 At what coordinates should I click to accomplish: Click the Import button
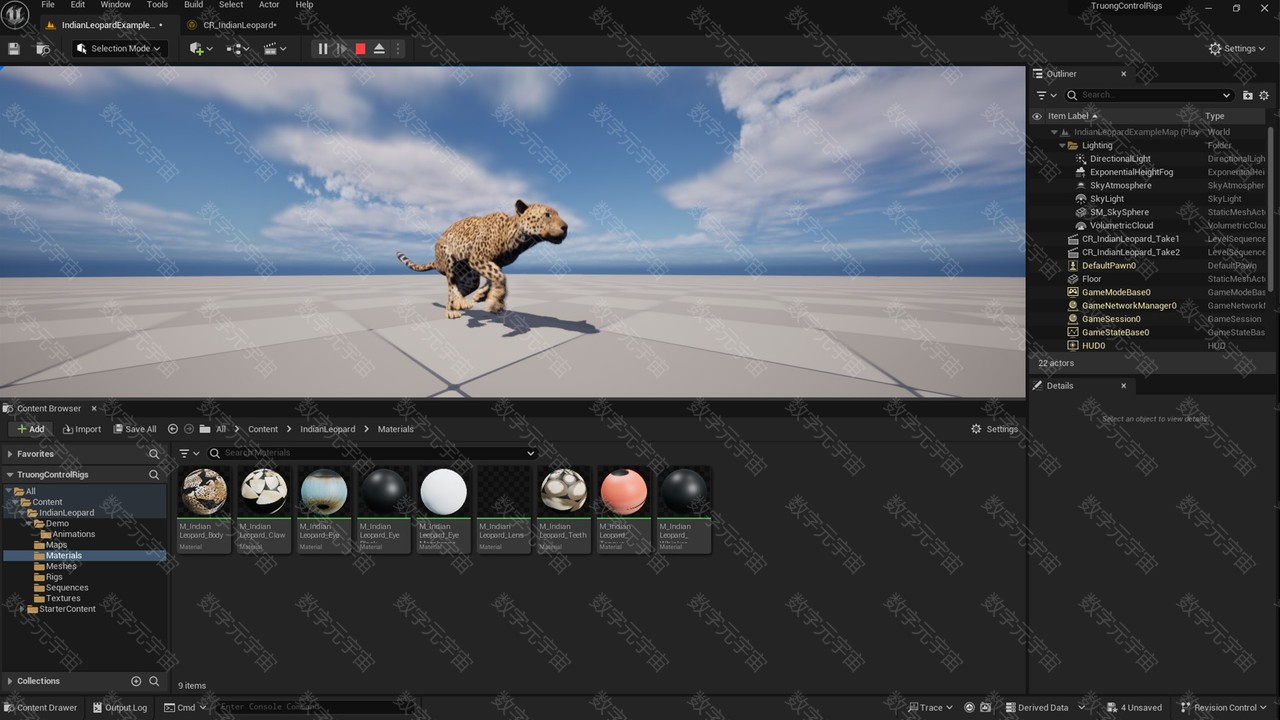82,429
